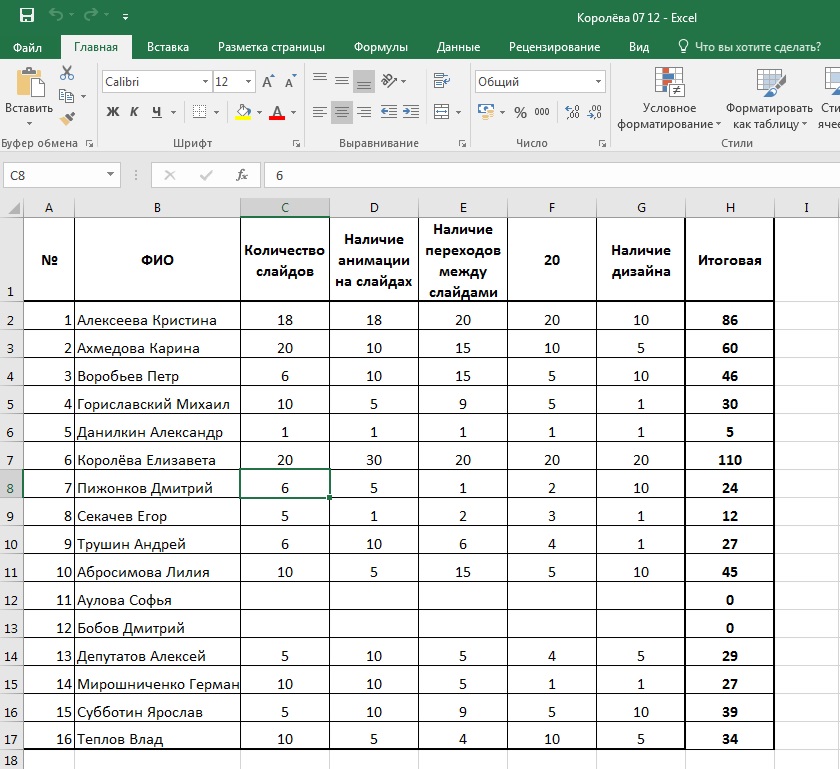The image size is (840, 769).
Task: Open the Paste options arrow under Вставить
Action: point(29,123)
